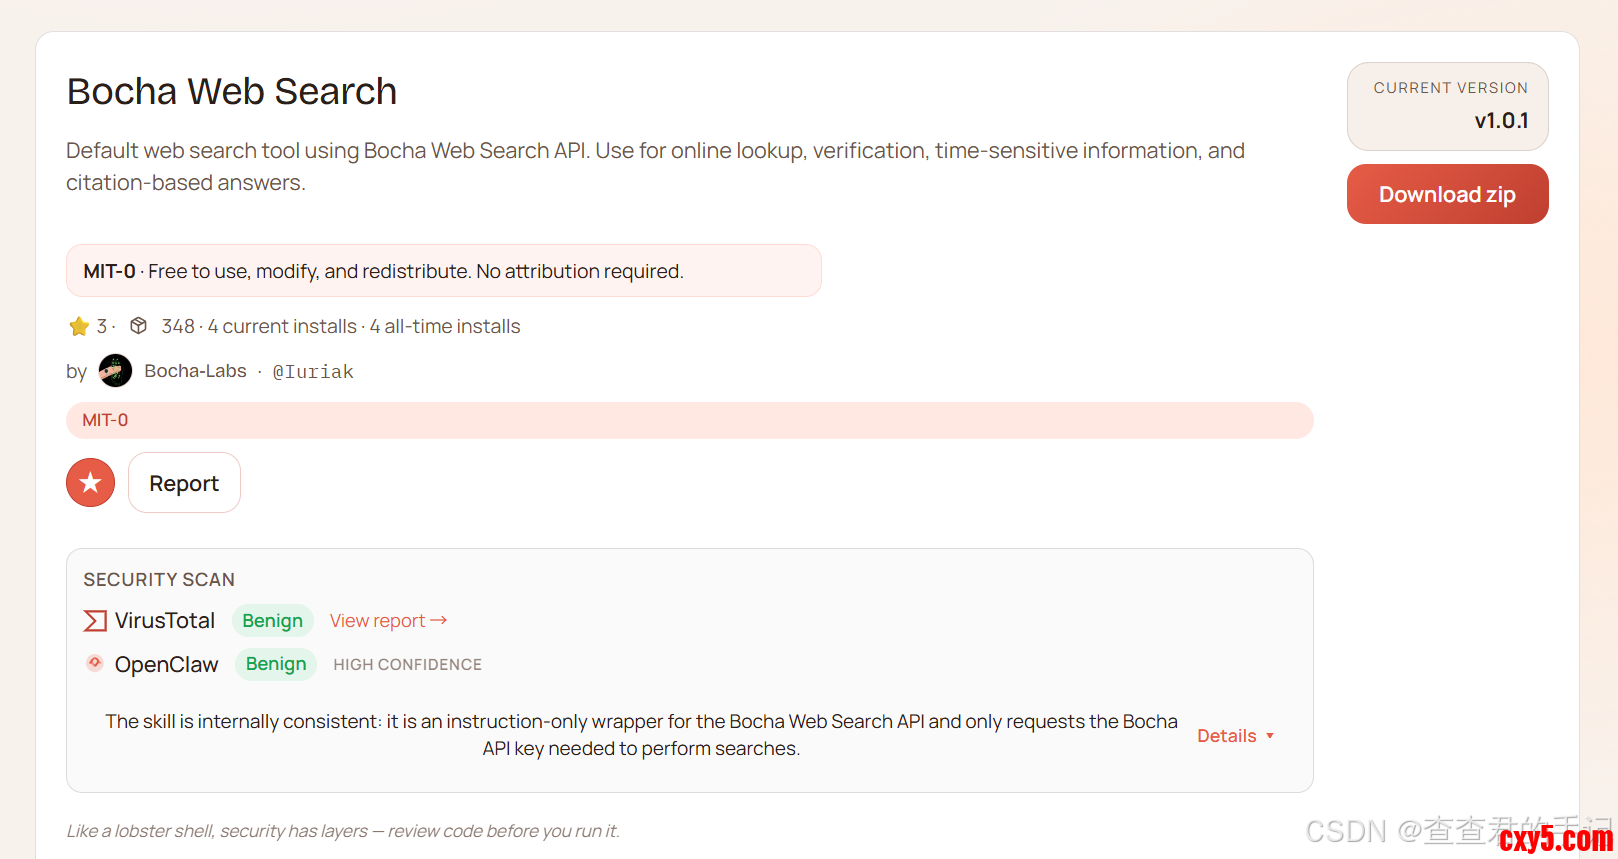Screen dimensions: 1618x859
Task: Download the skill zip file
Action: (1448, 194)
